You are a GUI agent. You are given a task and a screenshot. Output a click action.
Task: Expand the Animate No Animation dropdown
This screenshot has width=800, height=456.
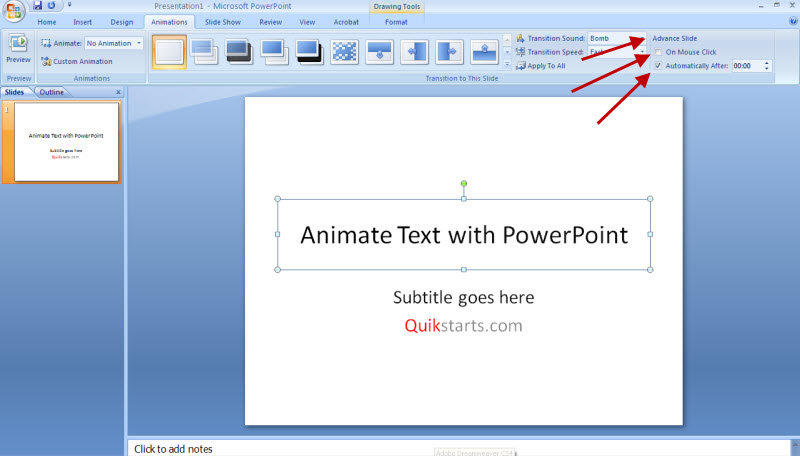coord(139,43)
